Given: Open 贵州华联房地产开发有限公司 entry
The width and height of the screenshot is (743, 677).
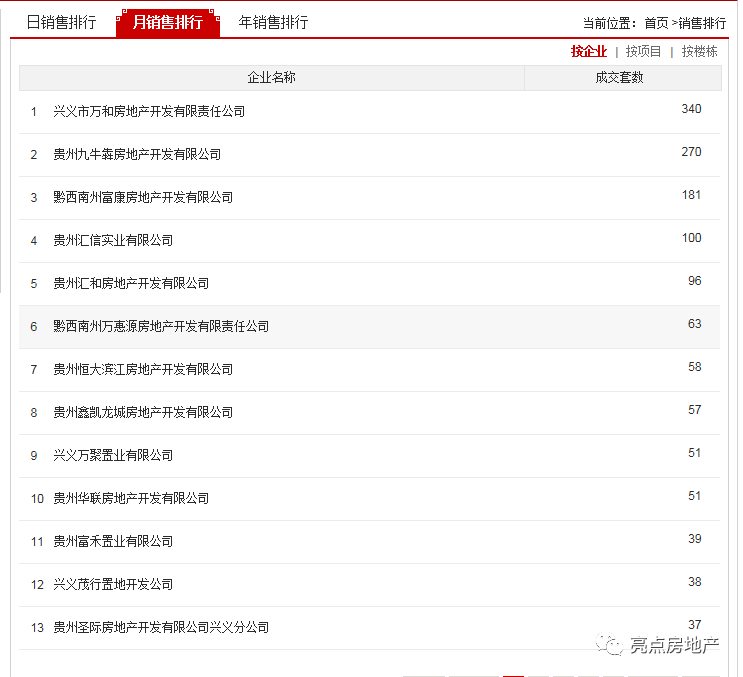Looking at the screenshot, I should point(131,499).
